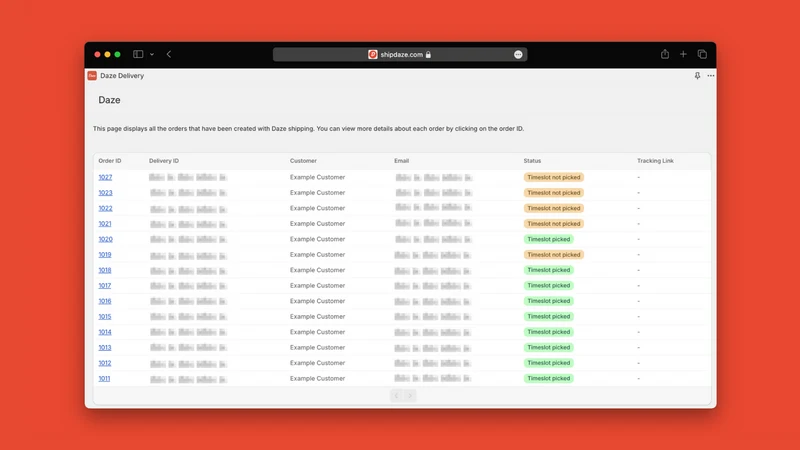This screenshot has width=800, height=450.
Task: Pin the app using the pin icon
Action: coord(697,76)
